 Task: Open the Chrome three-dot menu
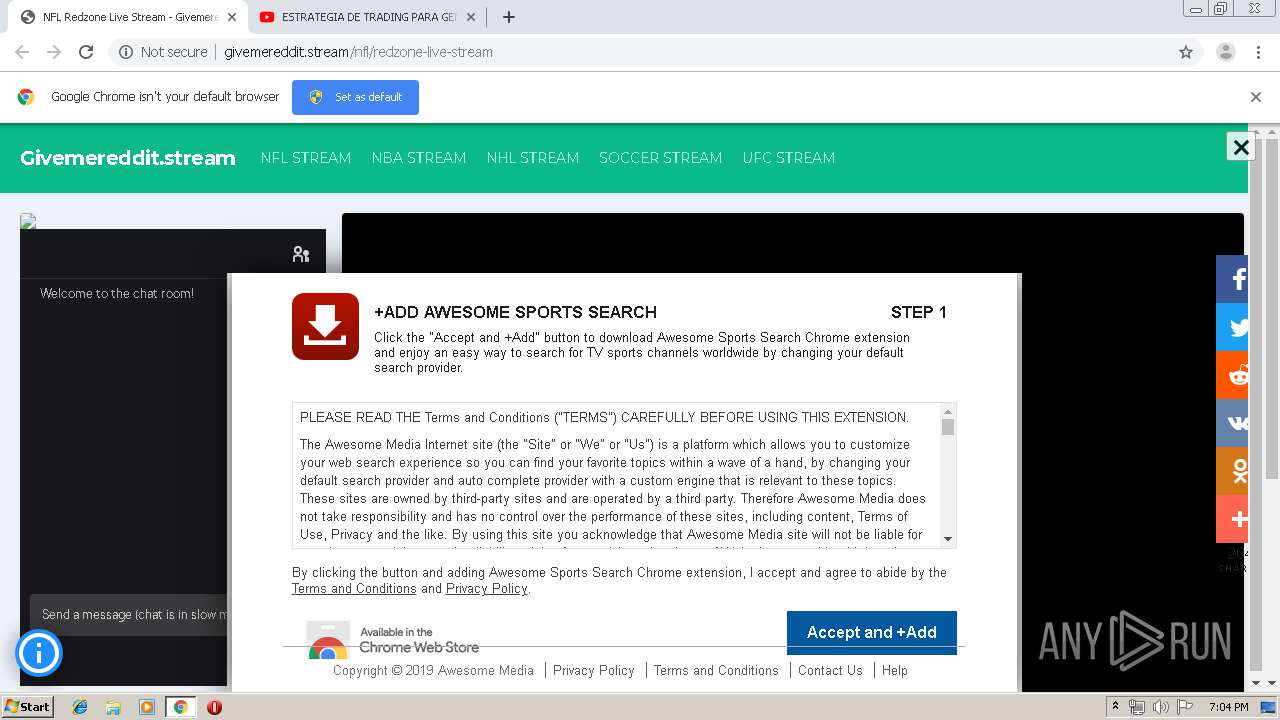point(1258,52)
